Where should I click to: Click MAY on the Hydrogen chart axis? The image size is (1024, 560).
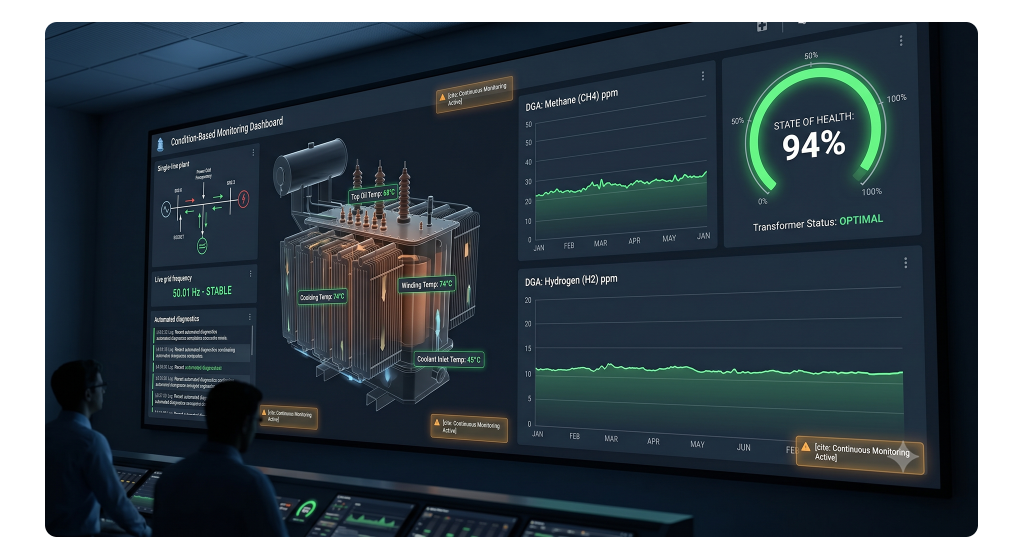[697, 444]
